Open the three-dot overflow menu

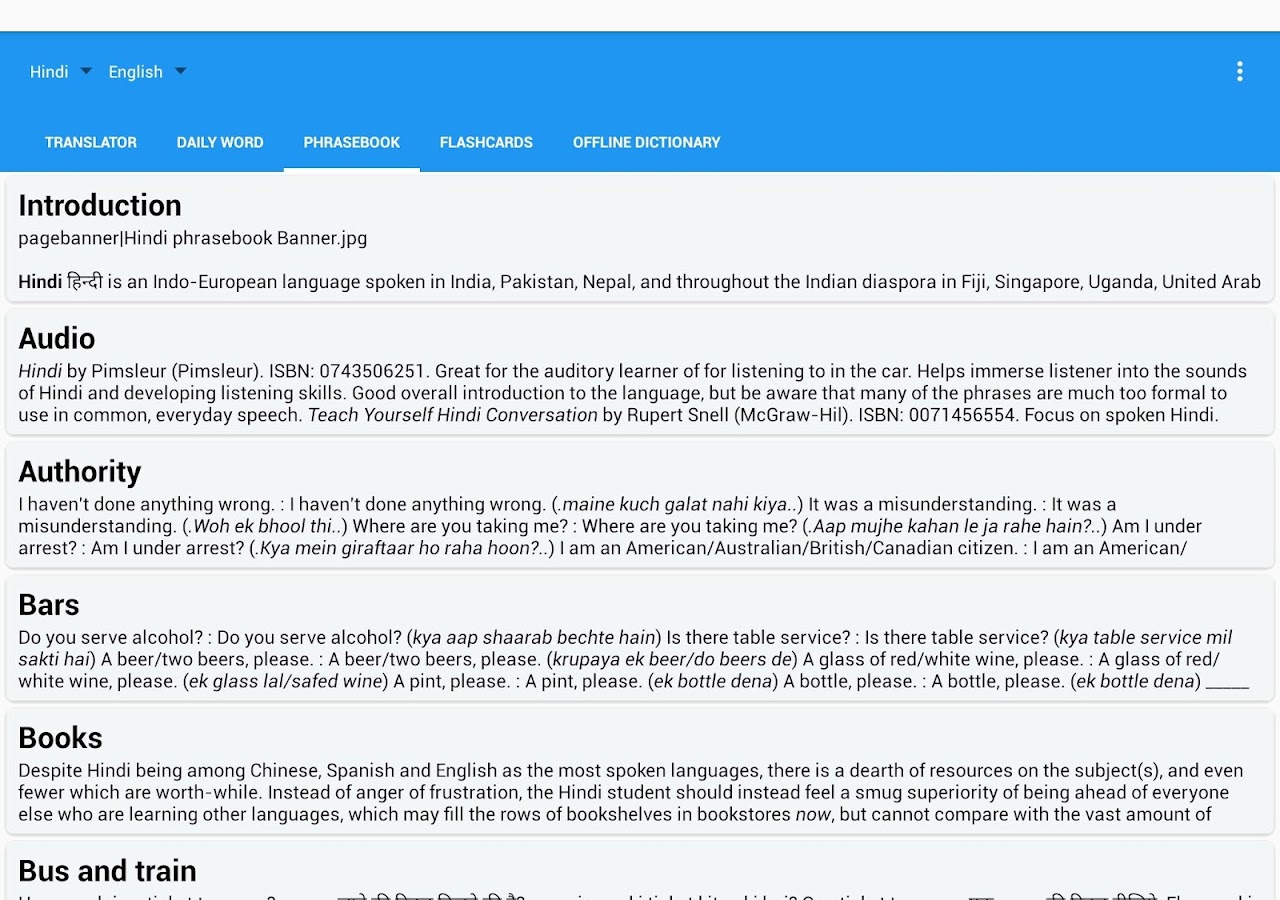[1239, 71]
